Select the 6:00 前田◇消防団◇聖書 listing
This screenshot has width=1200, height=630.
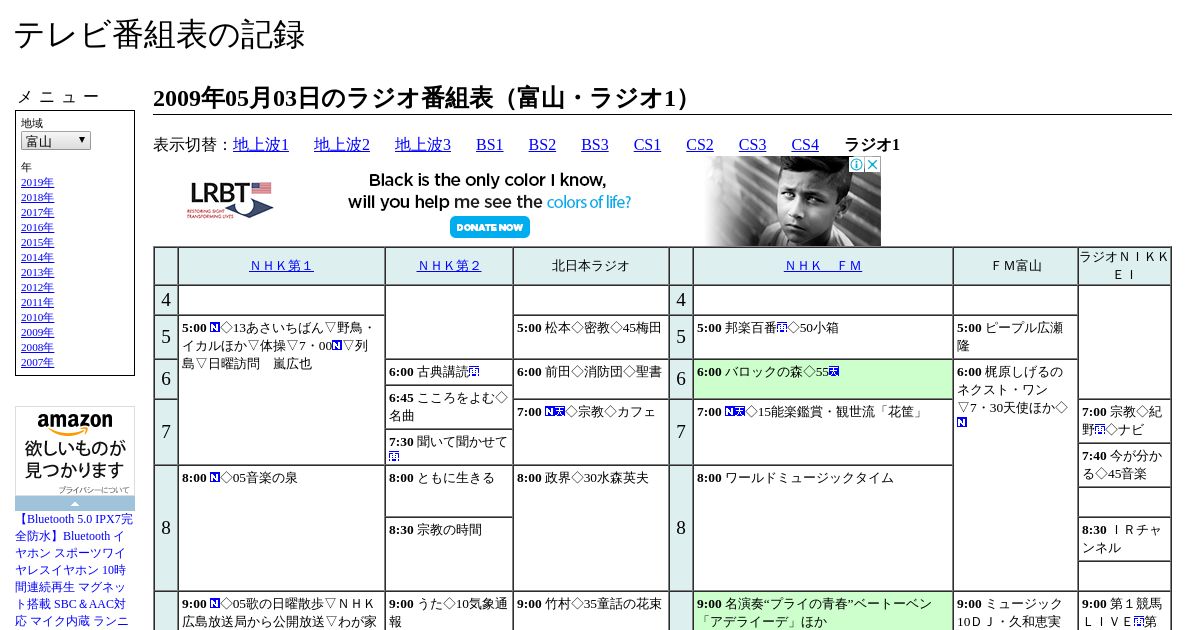coord(591,379)
